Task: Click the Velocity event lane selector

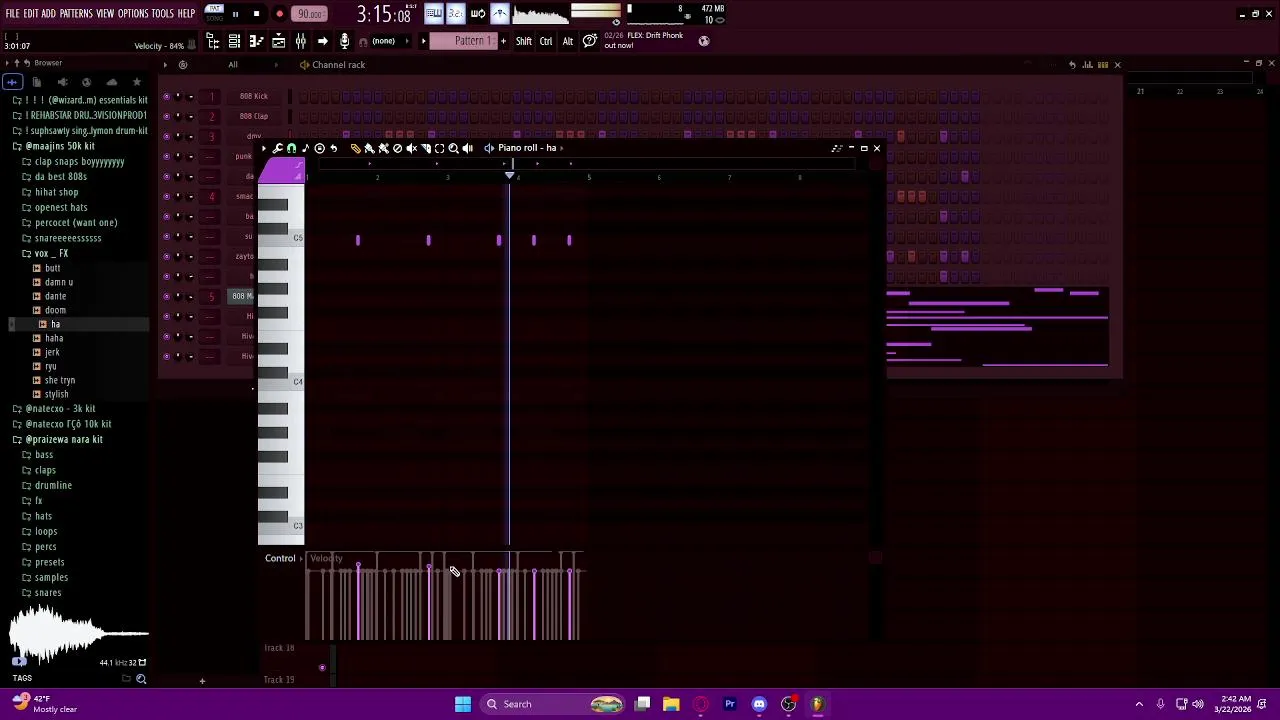Action: (x=326, y=558)
